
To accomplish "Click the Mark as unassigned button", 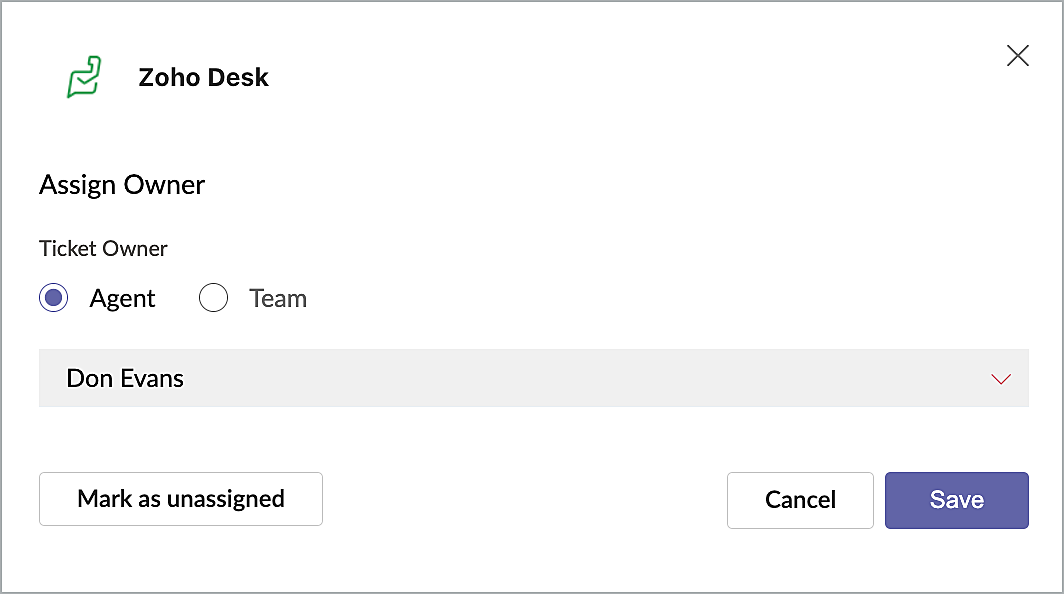I will point(181,499).
